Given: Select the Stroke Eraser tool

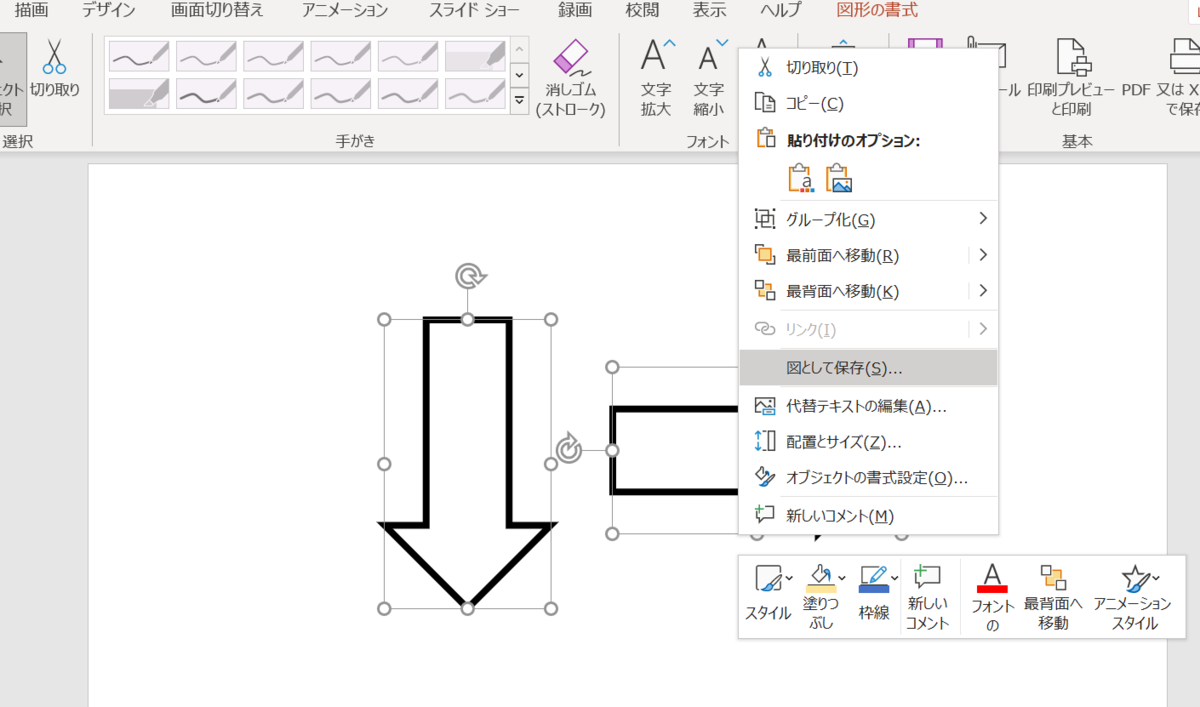Looking at the screenshot, I should click(x=571, y=79).
